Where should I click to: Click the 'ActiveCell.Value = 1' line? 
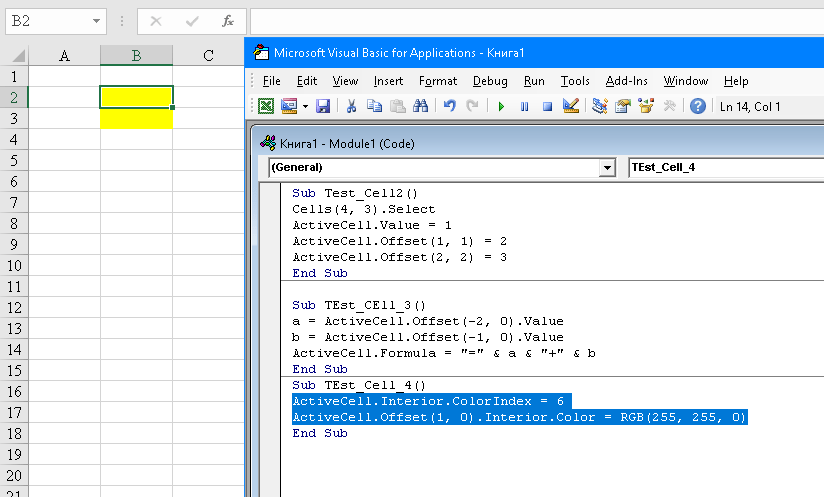[x=372, y=225]
